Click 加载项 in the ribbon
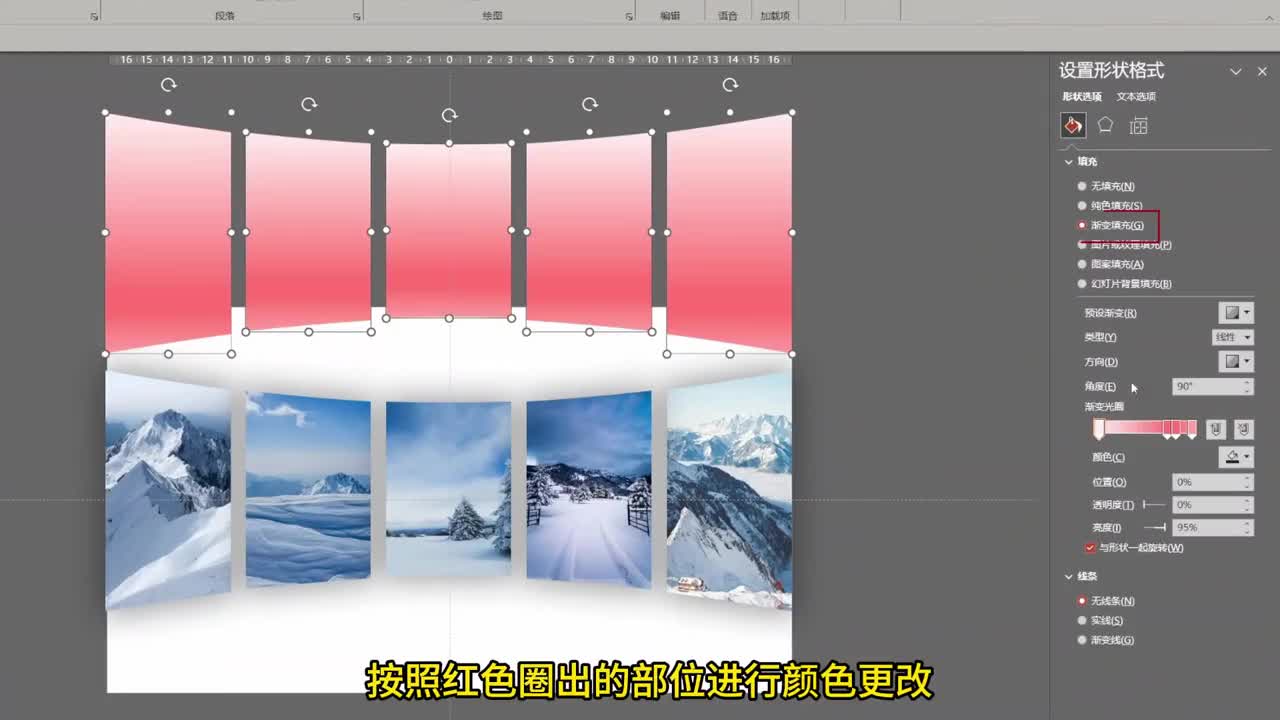This screenshot has height=720, width=1280. (775, 14)
